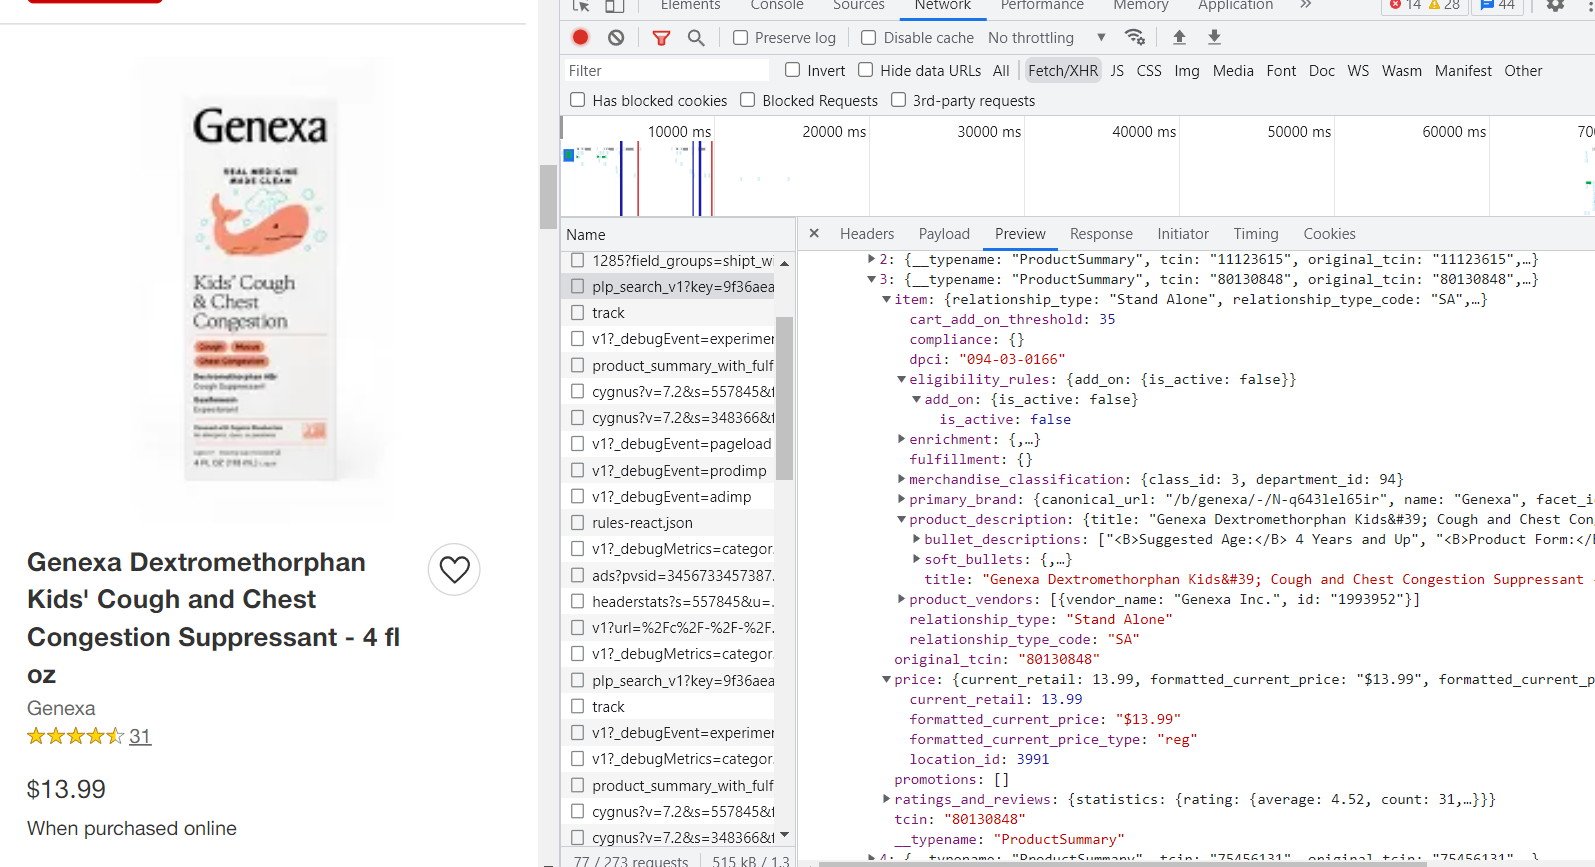The image size is (1595, 867).
Task: Open 31 reviews link
Action: pyautogui.click(x=140, y=737)
